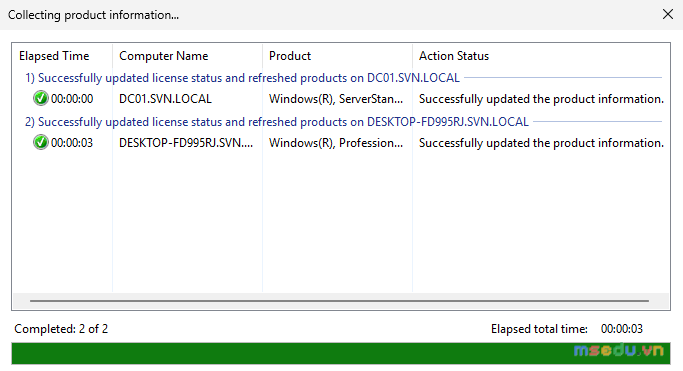The image size is (683, 371).
Task: Click the Collecting product information title text
Action: pos(93,15)
